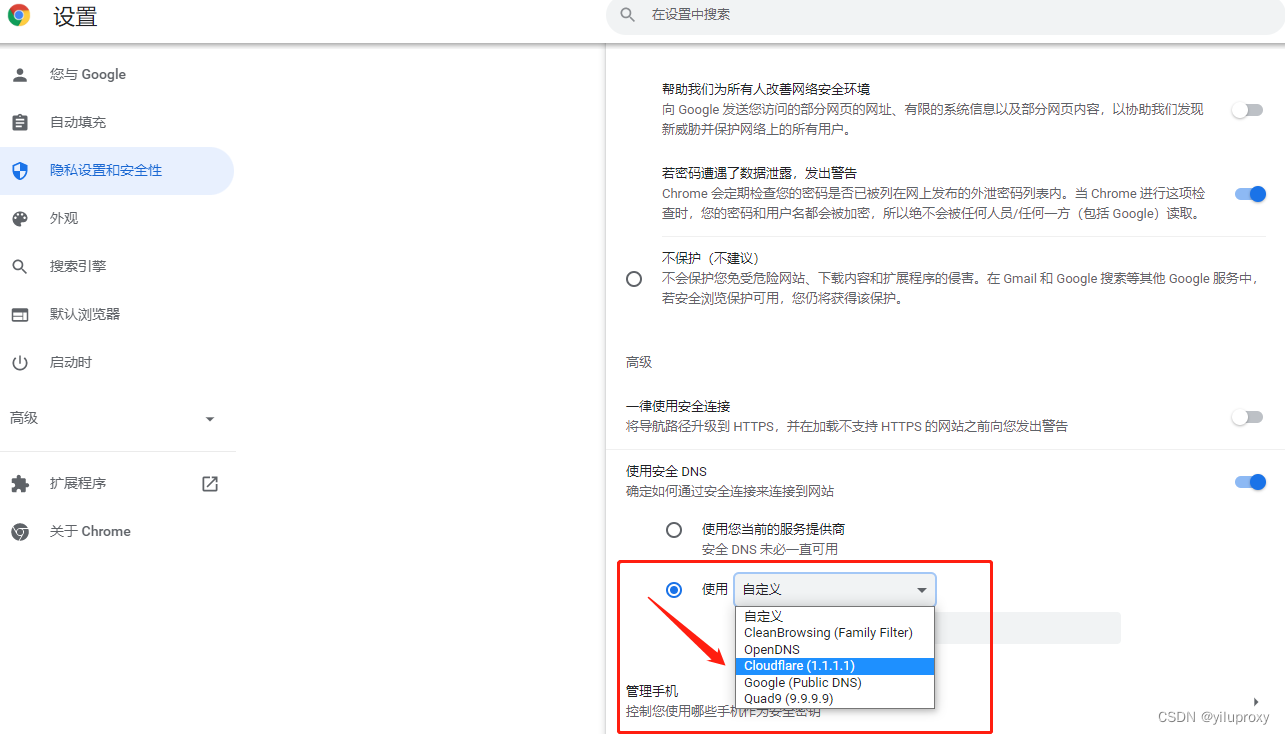1285x734 pixels.
Task: Click the 确定如何通过安全连接来连接到网站 description
Action: tap(730, 491)
